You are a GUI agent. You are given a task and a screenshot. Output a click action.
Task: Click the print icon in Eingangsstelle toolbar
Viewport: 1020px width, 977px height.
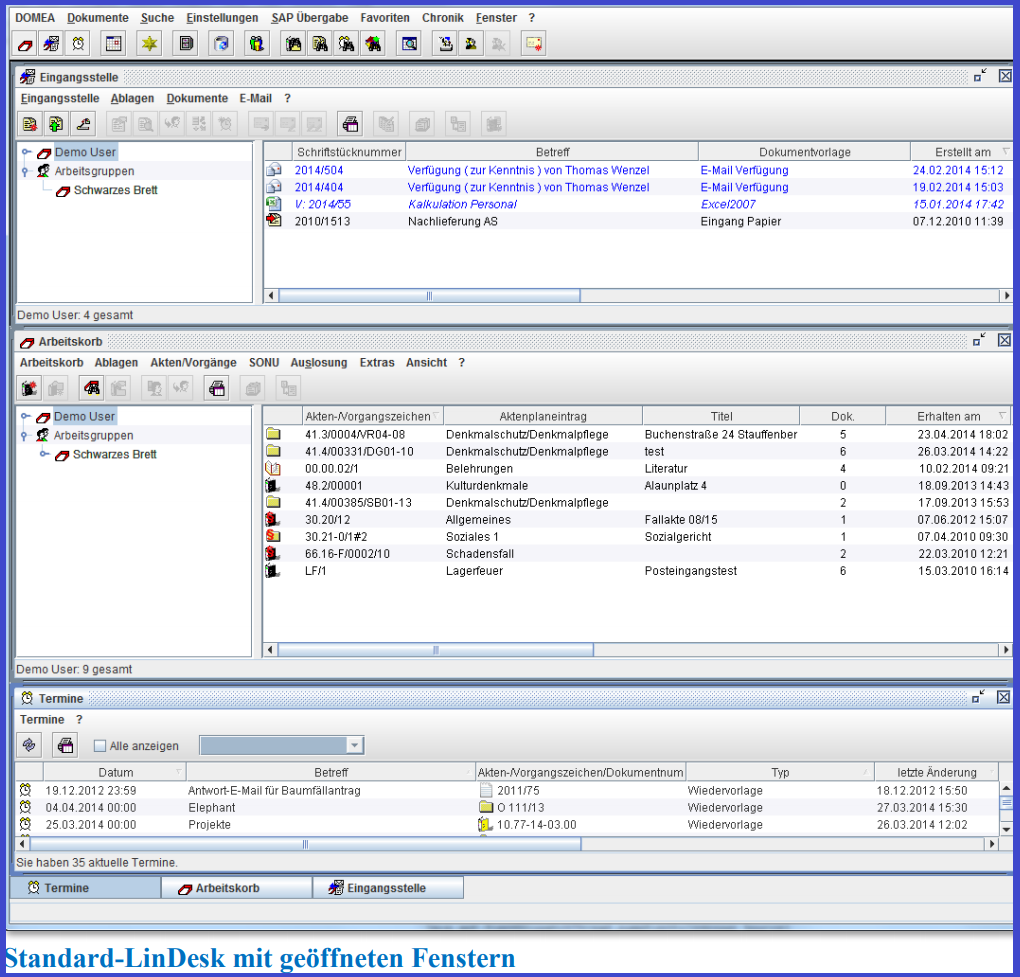pos(349,124)
